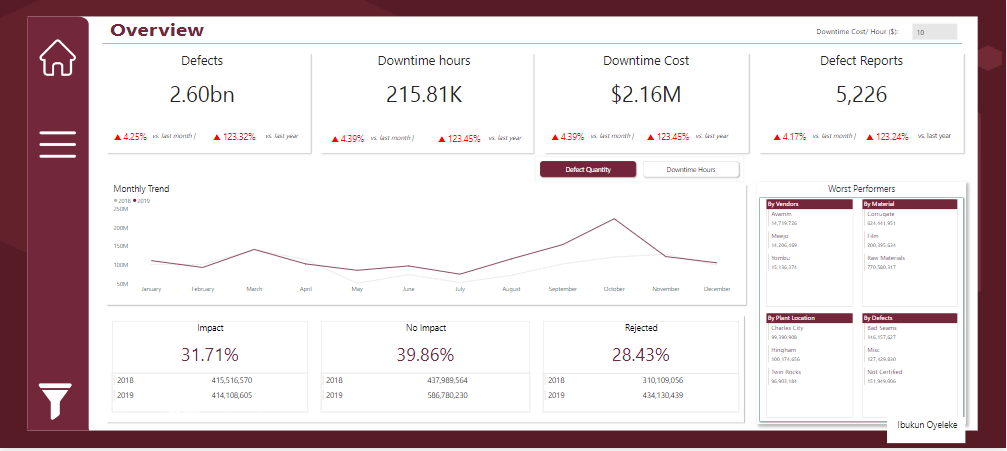
Task: Click the Worst Performers title
Action: (x=861, y=189)
